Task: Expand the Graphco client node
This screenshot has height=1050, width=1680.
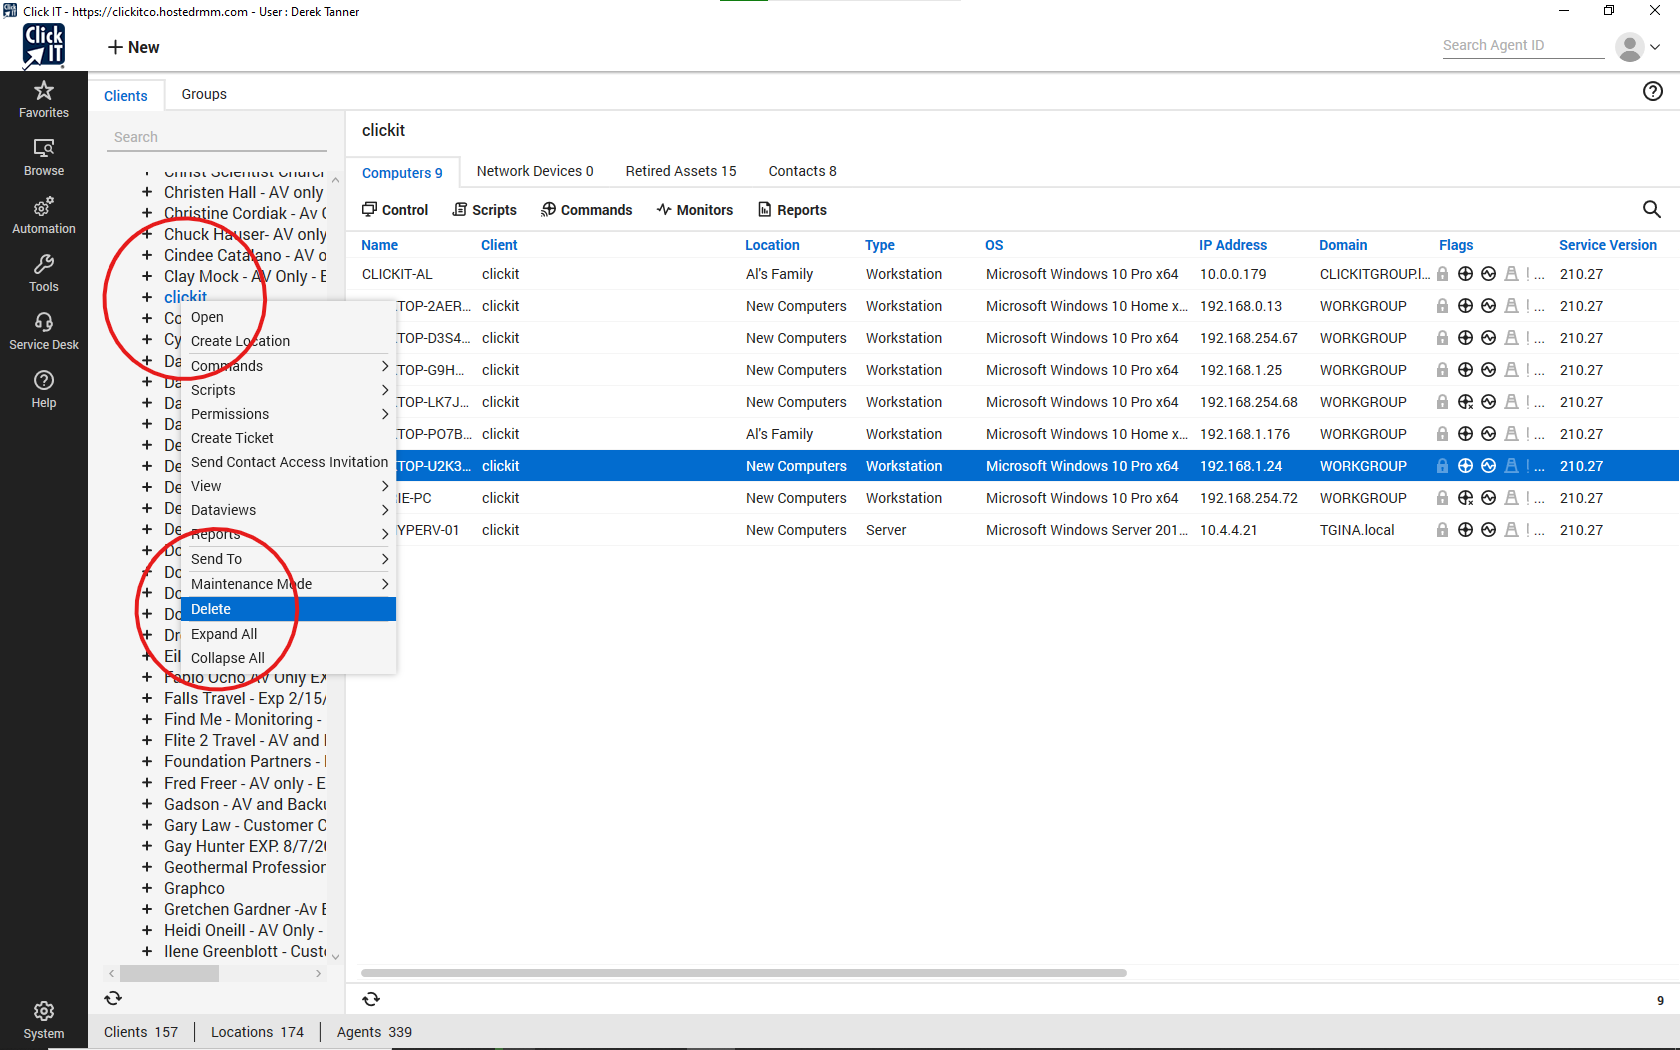Action: point(147,888)
